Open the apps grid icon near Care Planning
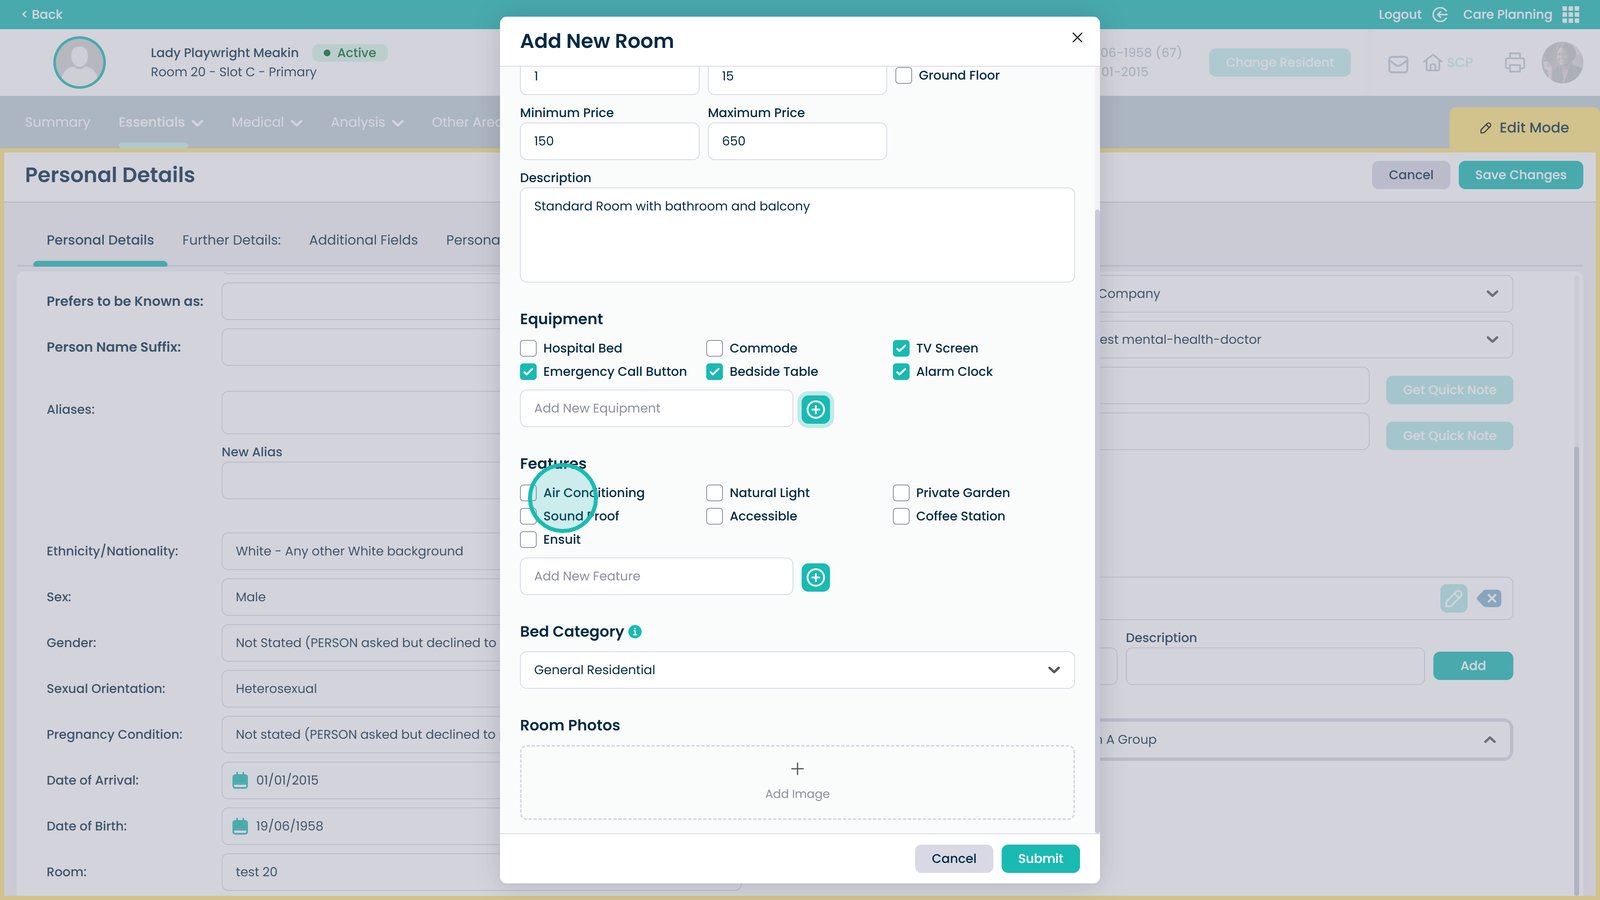This screenshot has height=900, width=1600. click(x=1571, y=14)
